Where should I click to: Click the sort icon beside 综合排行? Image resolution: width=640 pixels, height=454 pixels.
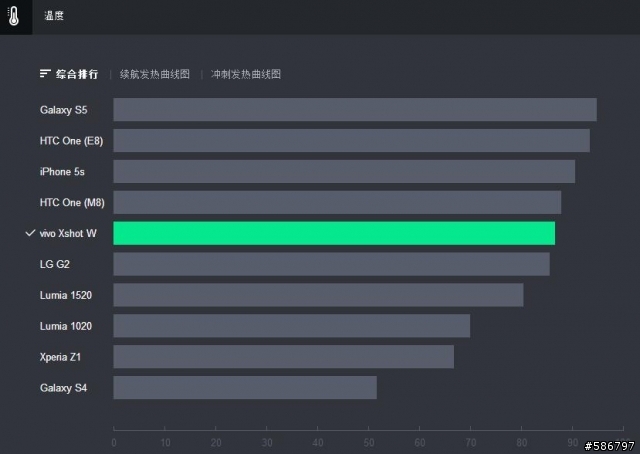tap(45, 73)
